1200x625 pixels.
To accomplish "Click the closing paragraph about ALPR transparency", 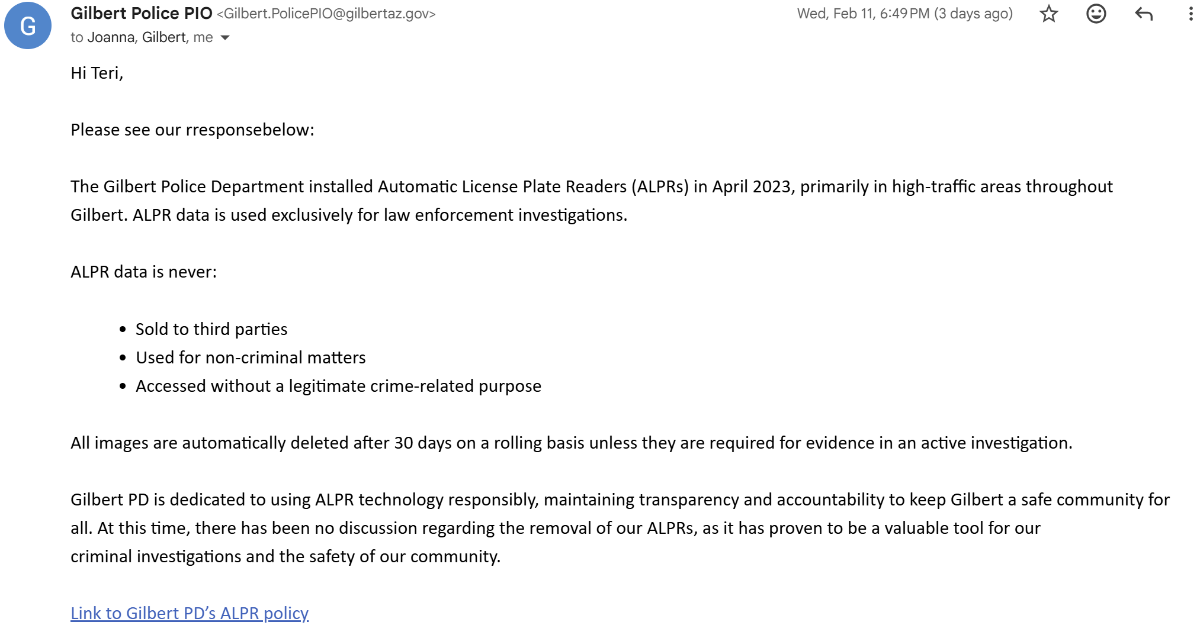I will (600, 527).
